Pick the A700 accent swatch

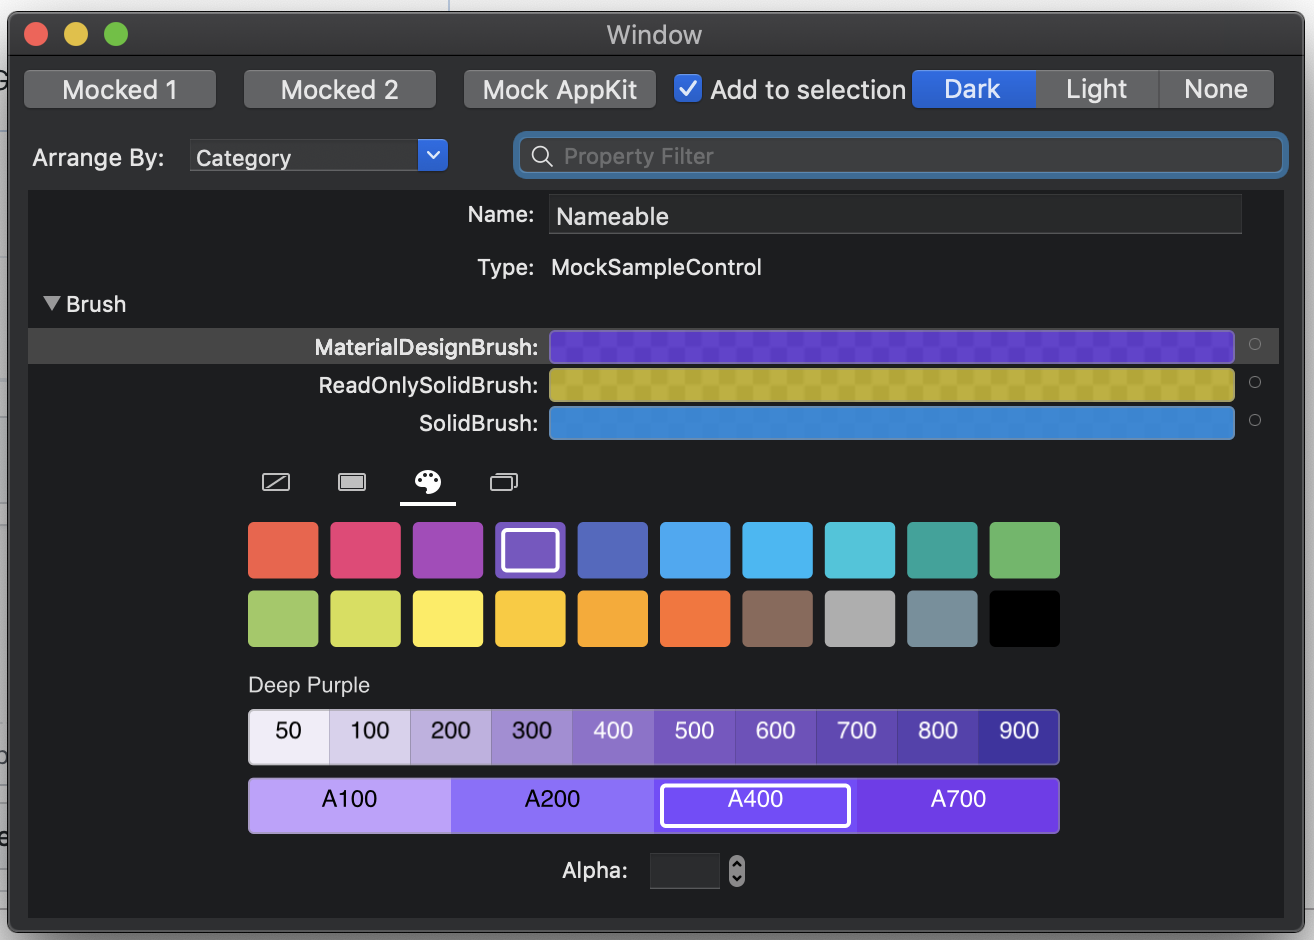(x=957, y=799)
